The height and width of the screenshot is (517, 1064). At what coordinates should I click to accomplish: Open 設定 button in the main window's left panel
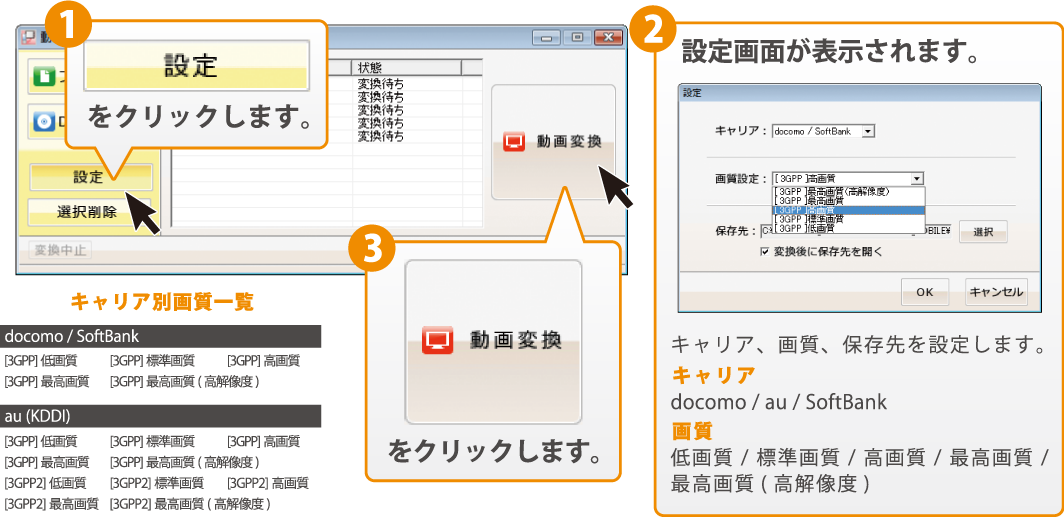[90, 177]
